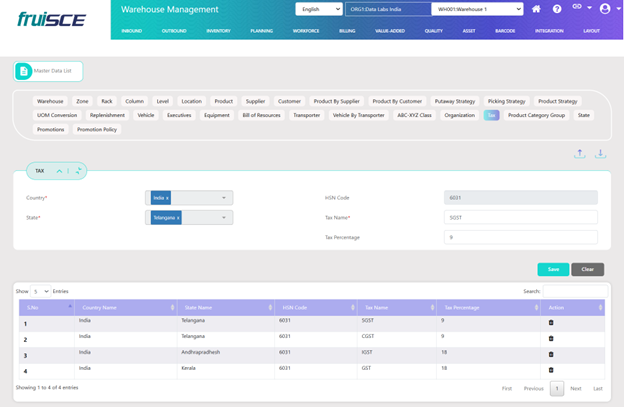The width and height of the screenshot is (624, 407).
Task: Click the user profile avatar icon
Action: (x=604, y=9)
